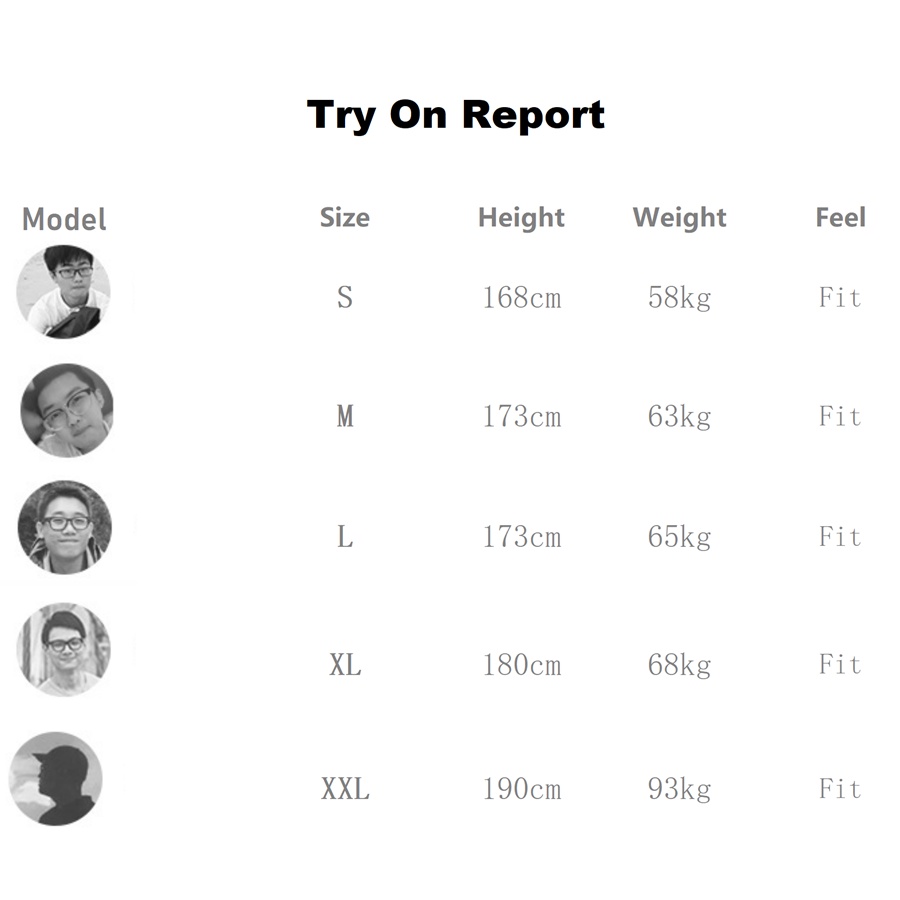Image resolution: width=900 pixels, height=900 pixels.
Task: Click the model avatar in the S row
Action: (x=64, y=291)
